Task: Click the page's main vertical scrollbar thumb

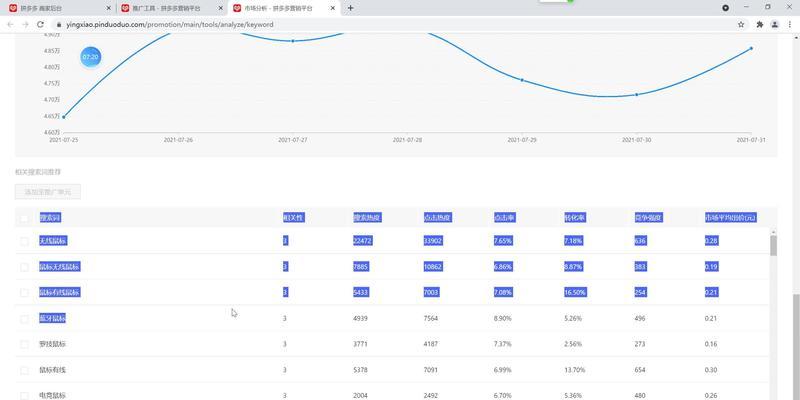Action: click(x=796, y=347)
